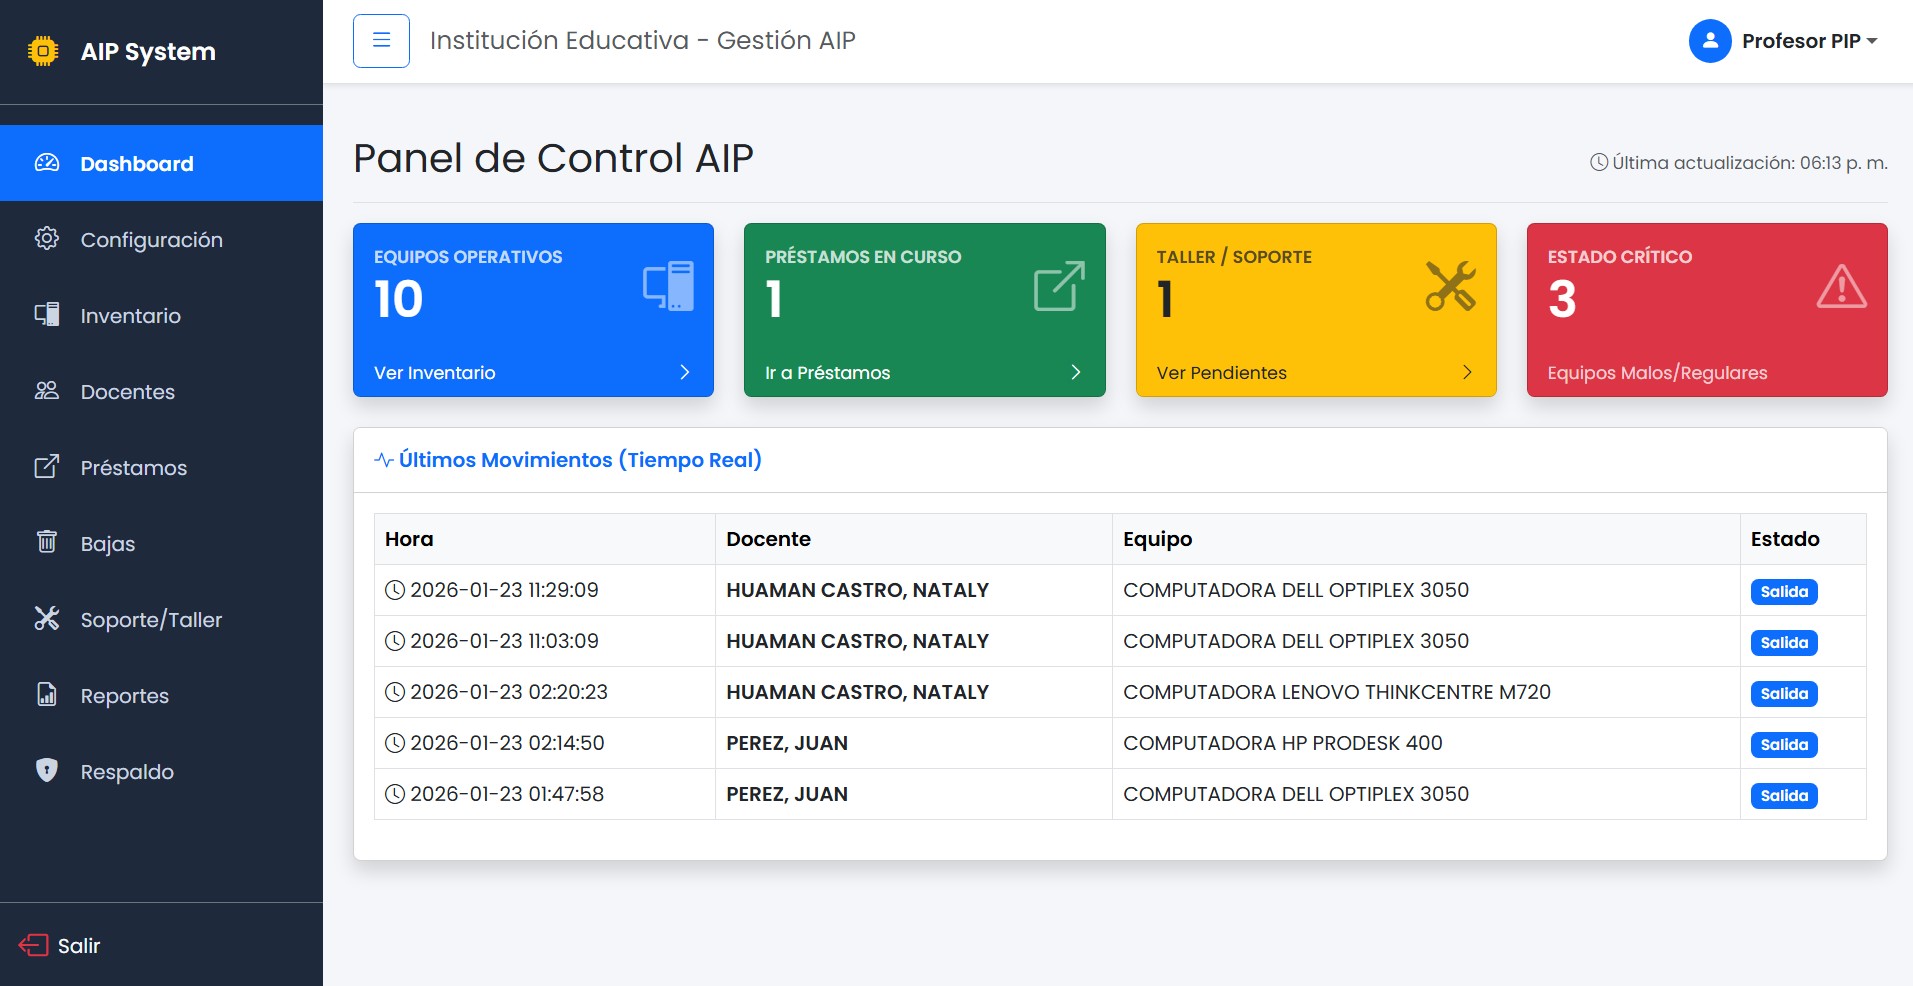Click the blue Salida badge on the first row
The height and width of the screenshot is (986, 1913).
coord(1784,591)
